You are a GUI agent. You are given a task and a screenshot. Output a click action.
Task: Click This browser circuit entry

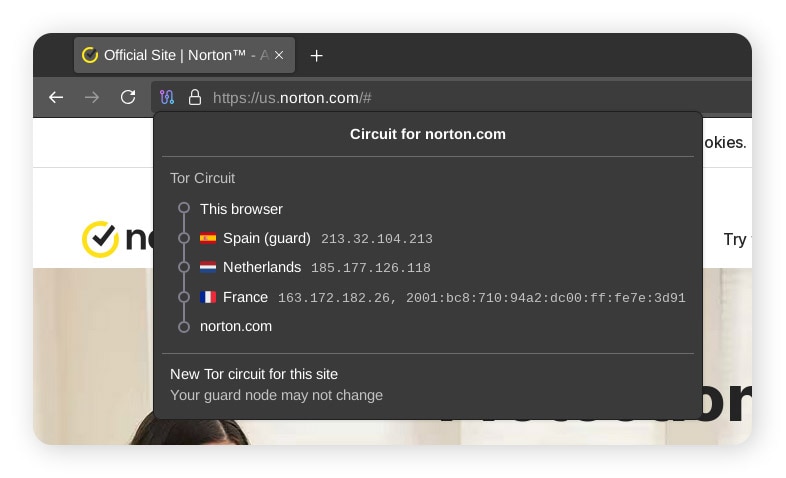(241, 209)
